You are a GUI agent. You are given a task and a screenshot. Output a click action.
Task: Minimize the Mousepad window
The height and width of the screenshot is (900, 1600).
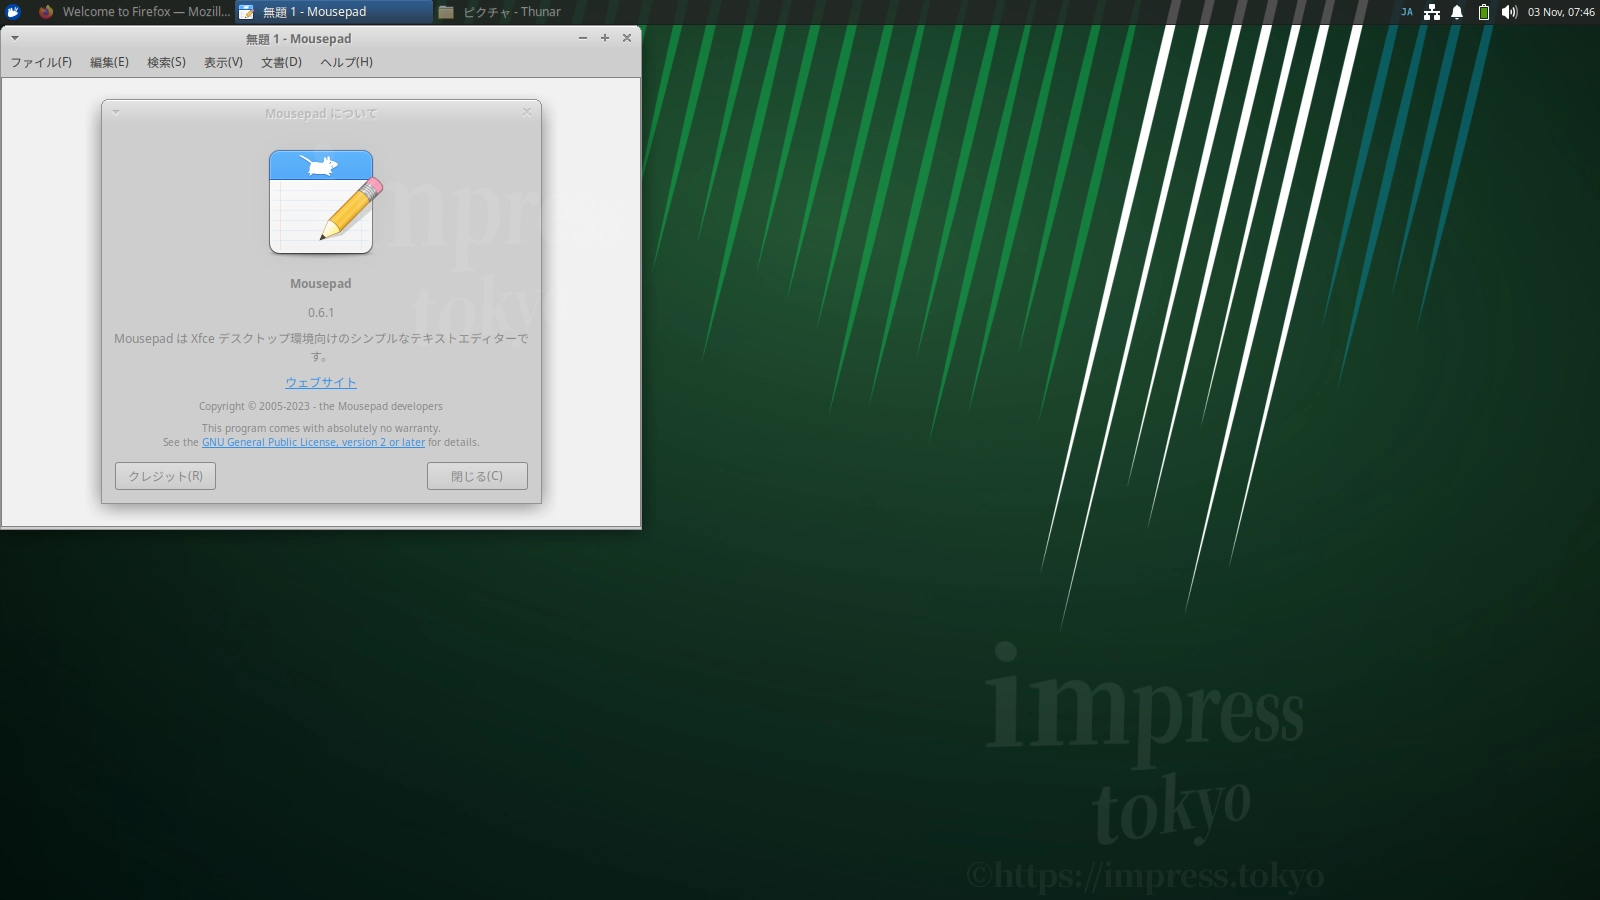point(583,38)
